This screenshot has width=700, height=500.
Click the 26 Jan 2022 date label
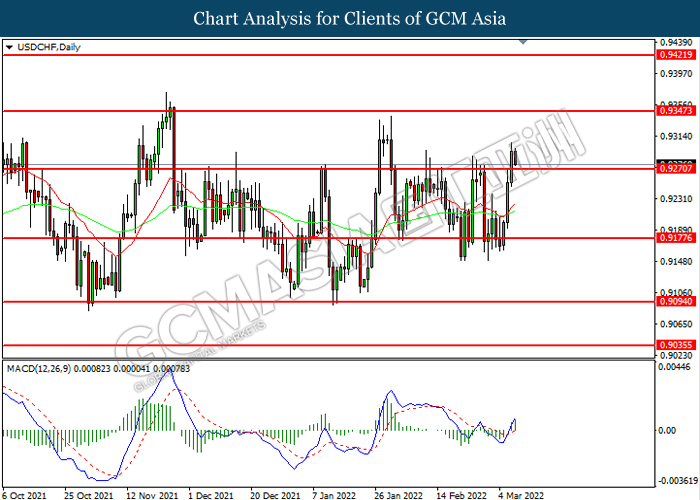click(x=399, y=495)
